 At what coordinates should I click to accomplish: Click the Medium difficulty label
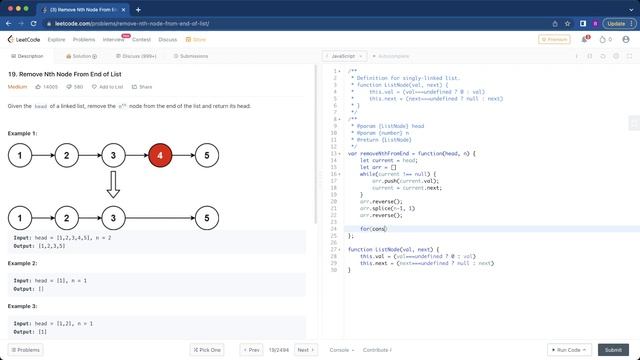[17, 87]
